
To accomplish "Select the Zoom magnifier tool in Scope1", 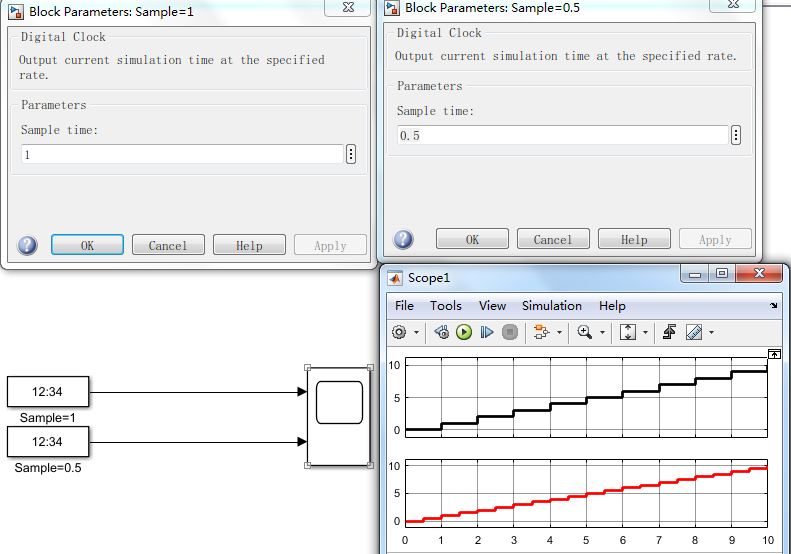I will [x=585, y=333].
